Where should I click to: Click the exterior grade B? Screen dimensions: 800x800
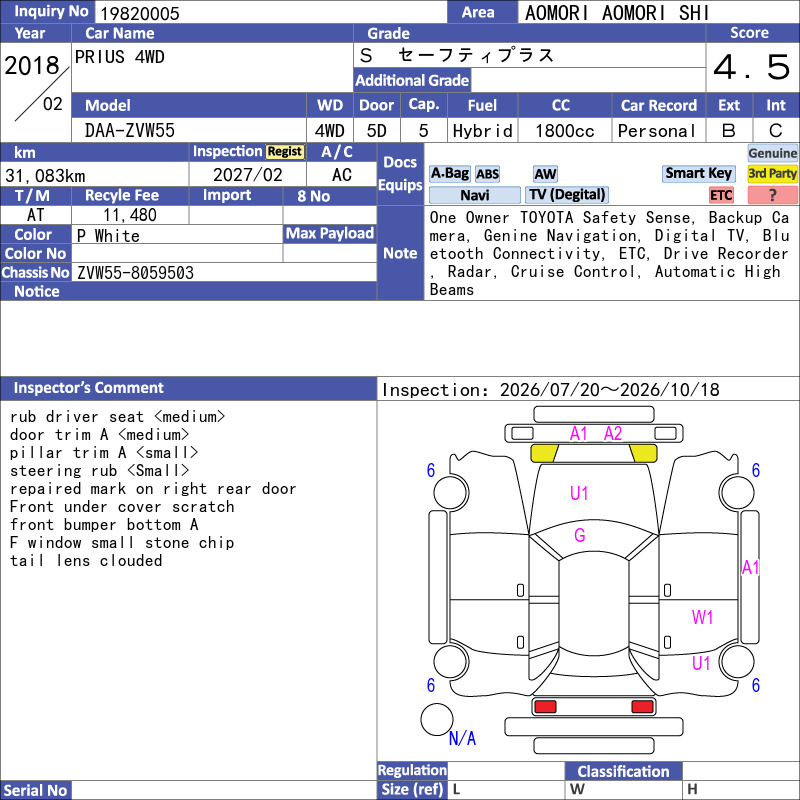729,131
